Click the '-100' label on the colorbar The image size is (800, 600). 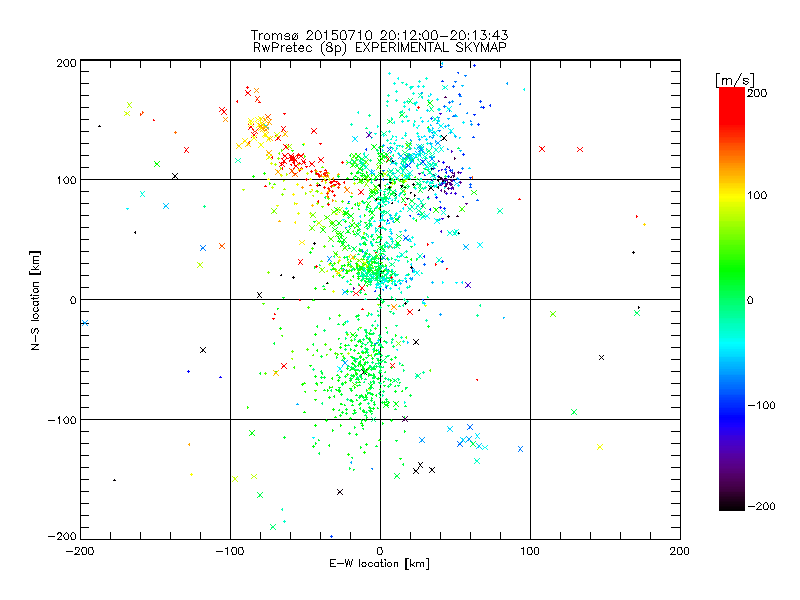[x=761, y=405]
